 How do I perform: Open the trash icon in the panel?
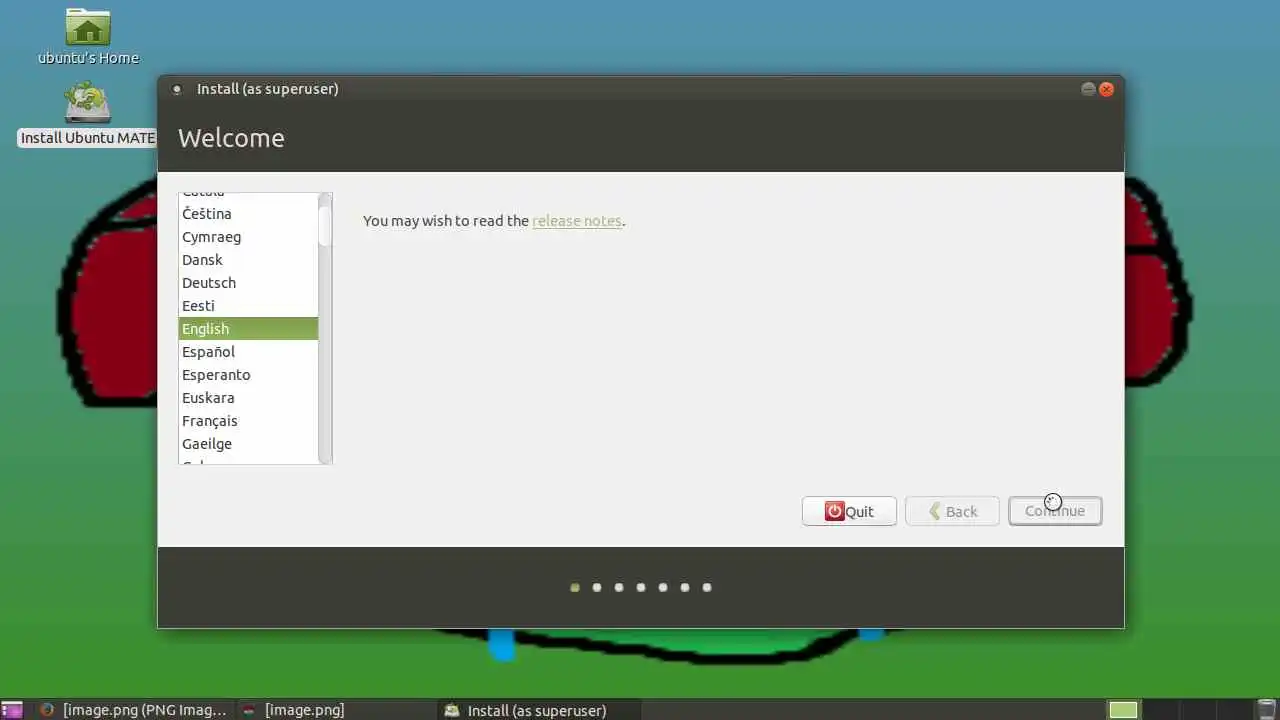[x=1266, y=710]
